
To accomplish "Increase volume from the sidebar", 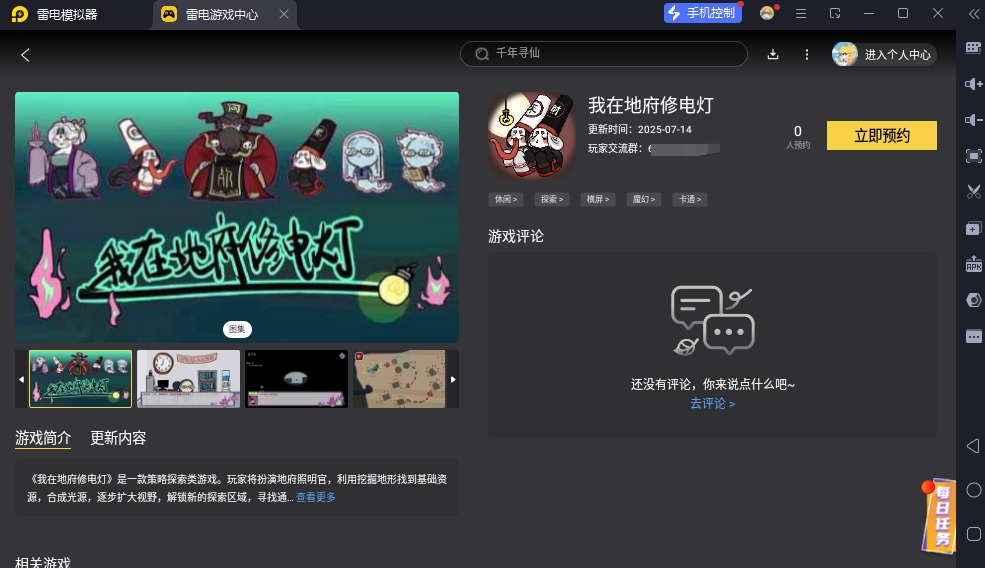I will click(x=973, y=84).
